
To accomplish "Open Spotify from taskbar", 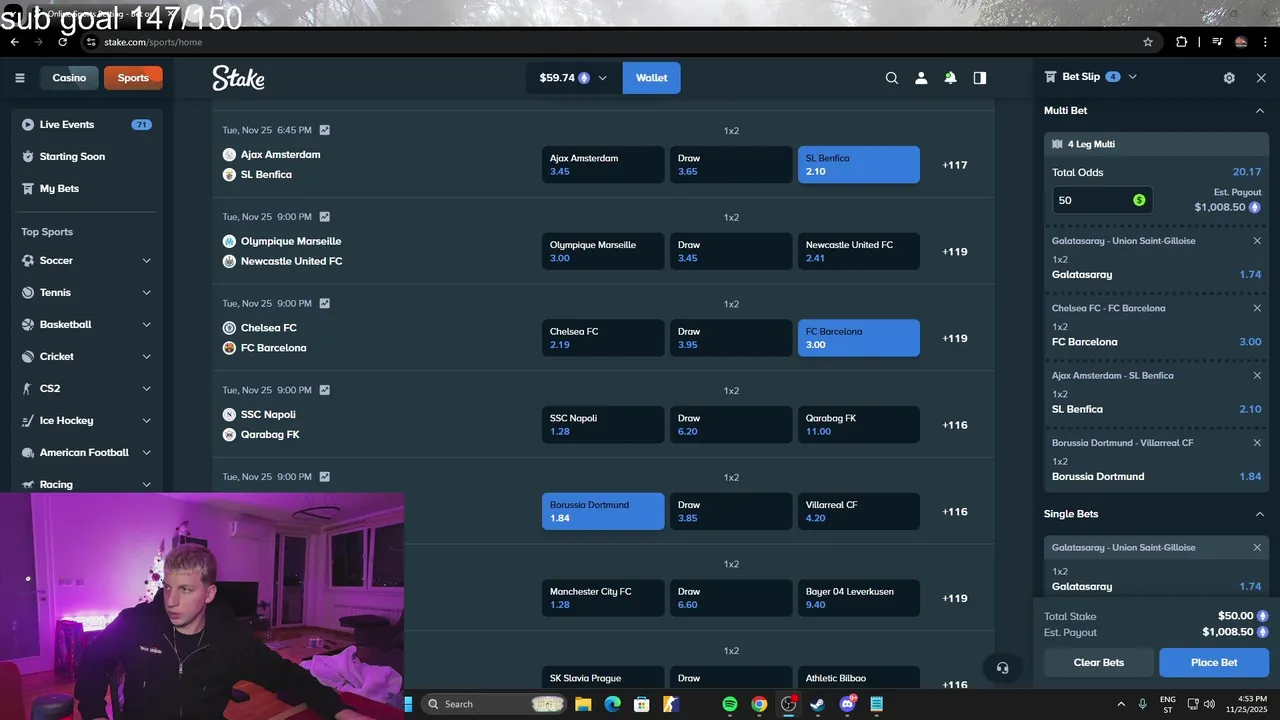I will [730, 704].
